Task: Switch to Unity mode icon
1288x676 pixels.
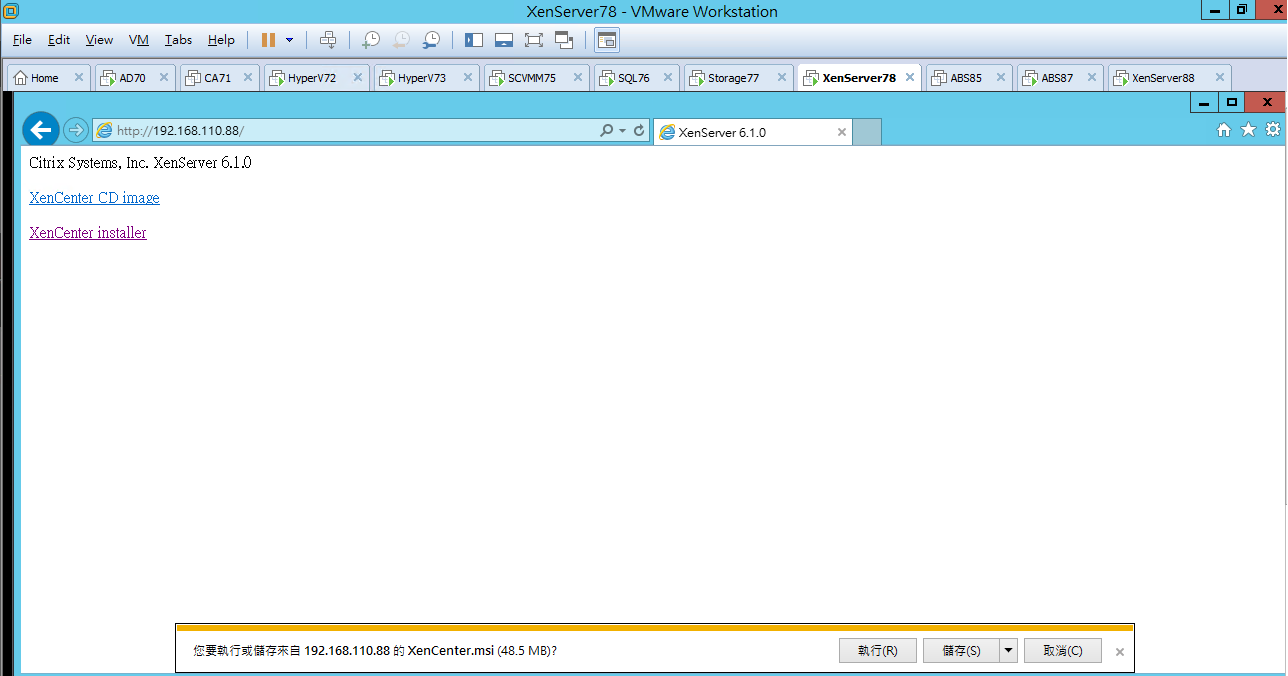Action: point(564,40)
